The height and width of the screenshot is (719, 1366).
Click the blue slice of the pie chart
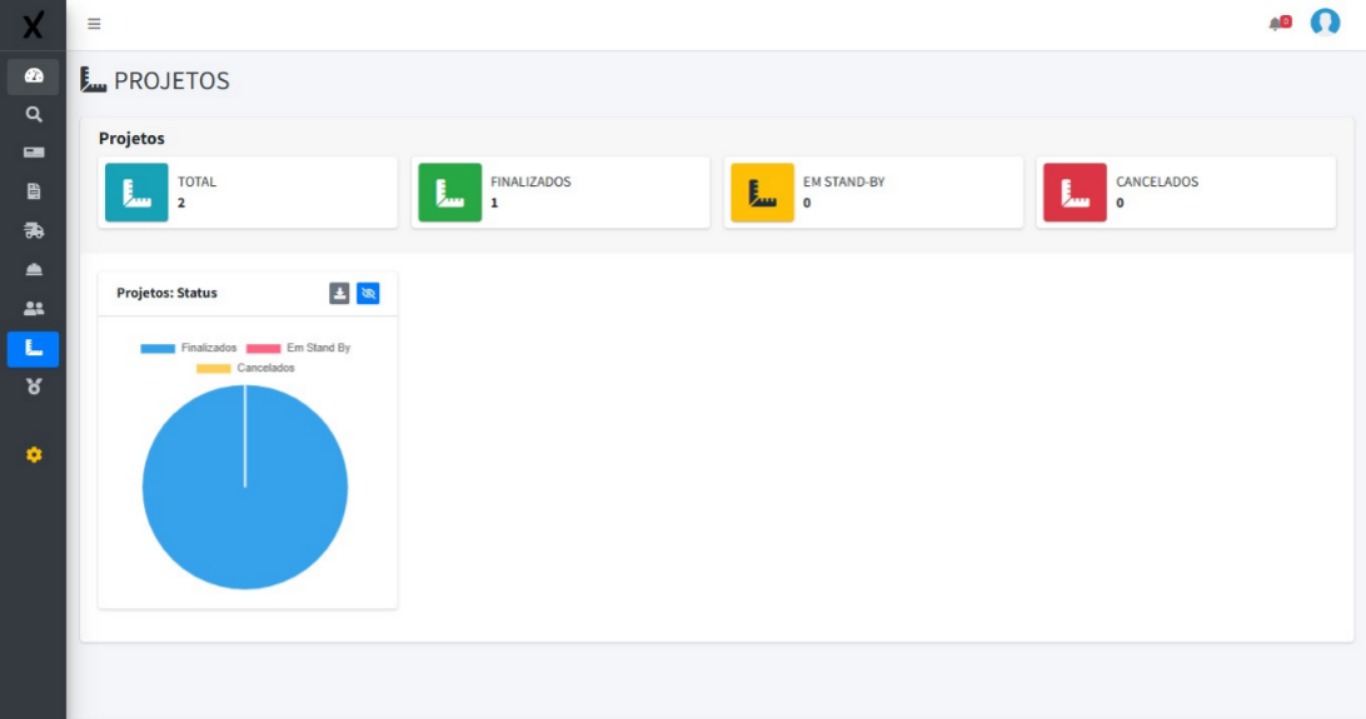coord(245,500)
